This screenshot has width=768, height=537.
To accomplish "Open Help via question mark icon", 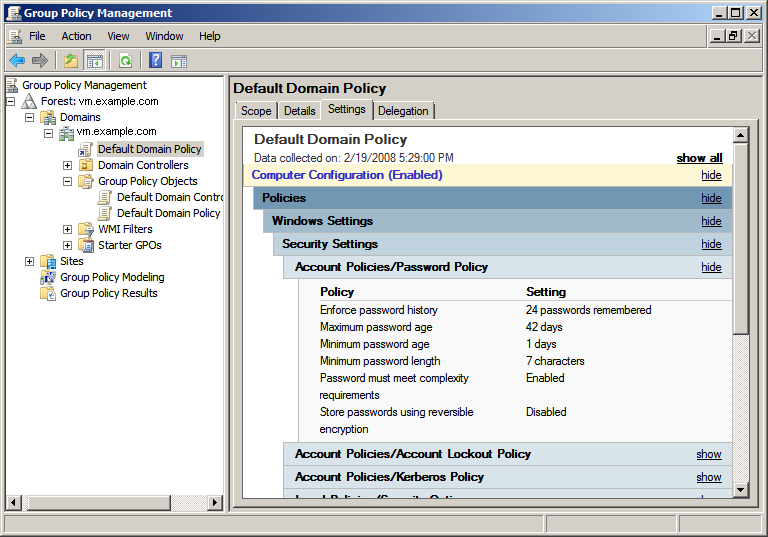I will 156,61.
